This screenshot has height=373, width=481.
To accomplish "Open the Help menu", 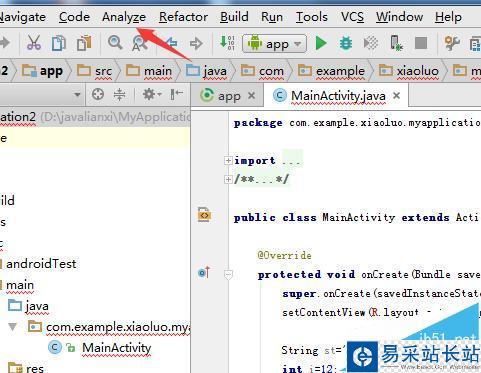I will pos(448,17).
